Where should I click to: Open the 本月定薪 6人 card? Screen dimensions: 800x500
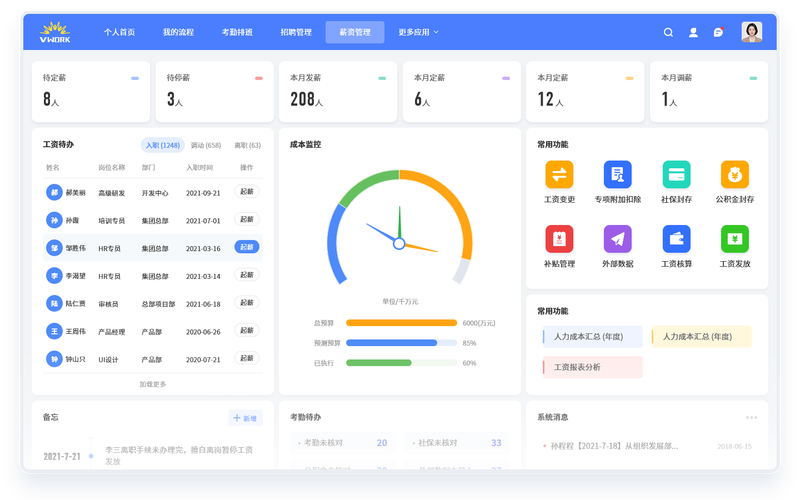462,92
